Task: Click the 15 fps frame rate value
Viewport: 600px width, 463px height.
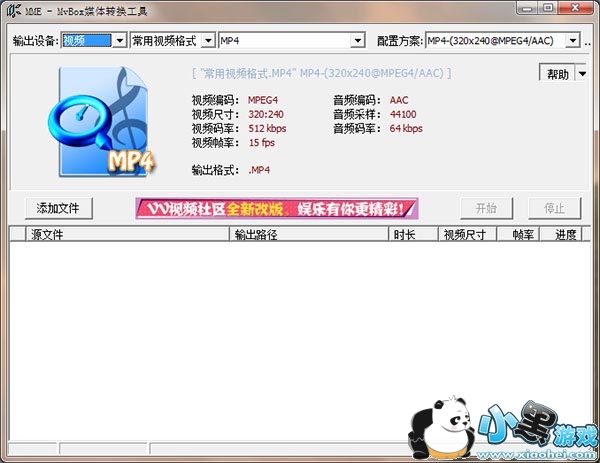Action: tap(262, 143)
